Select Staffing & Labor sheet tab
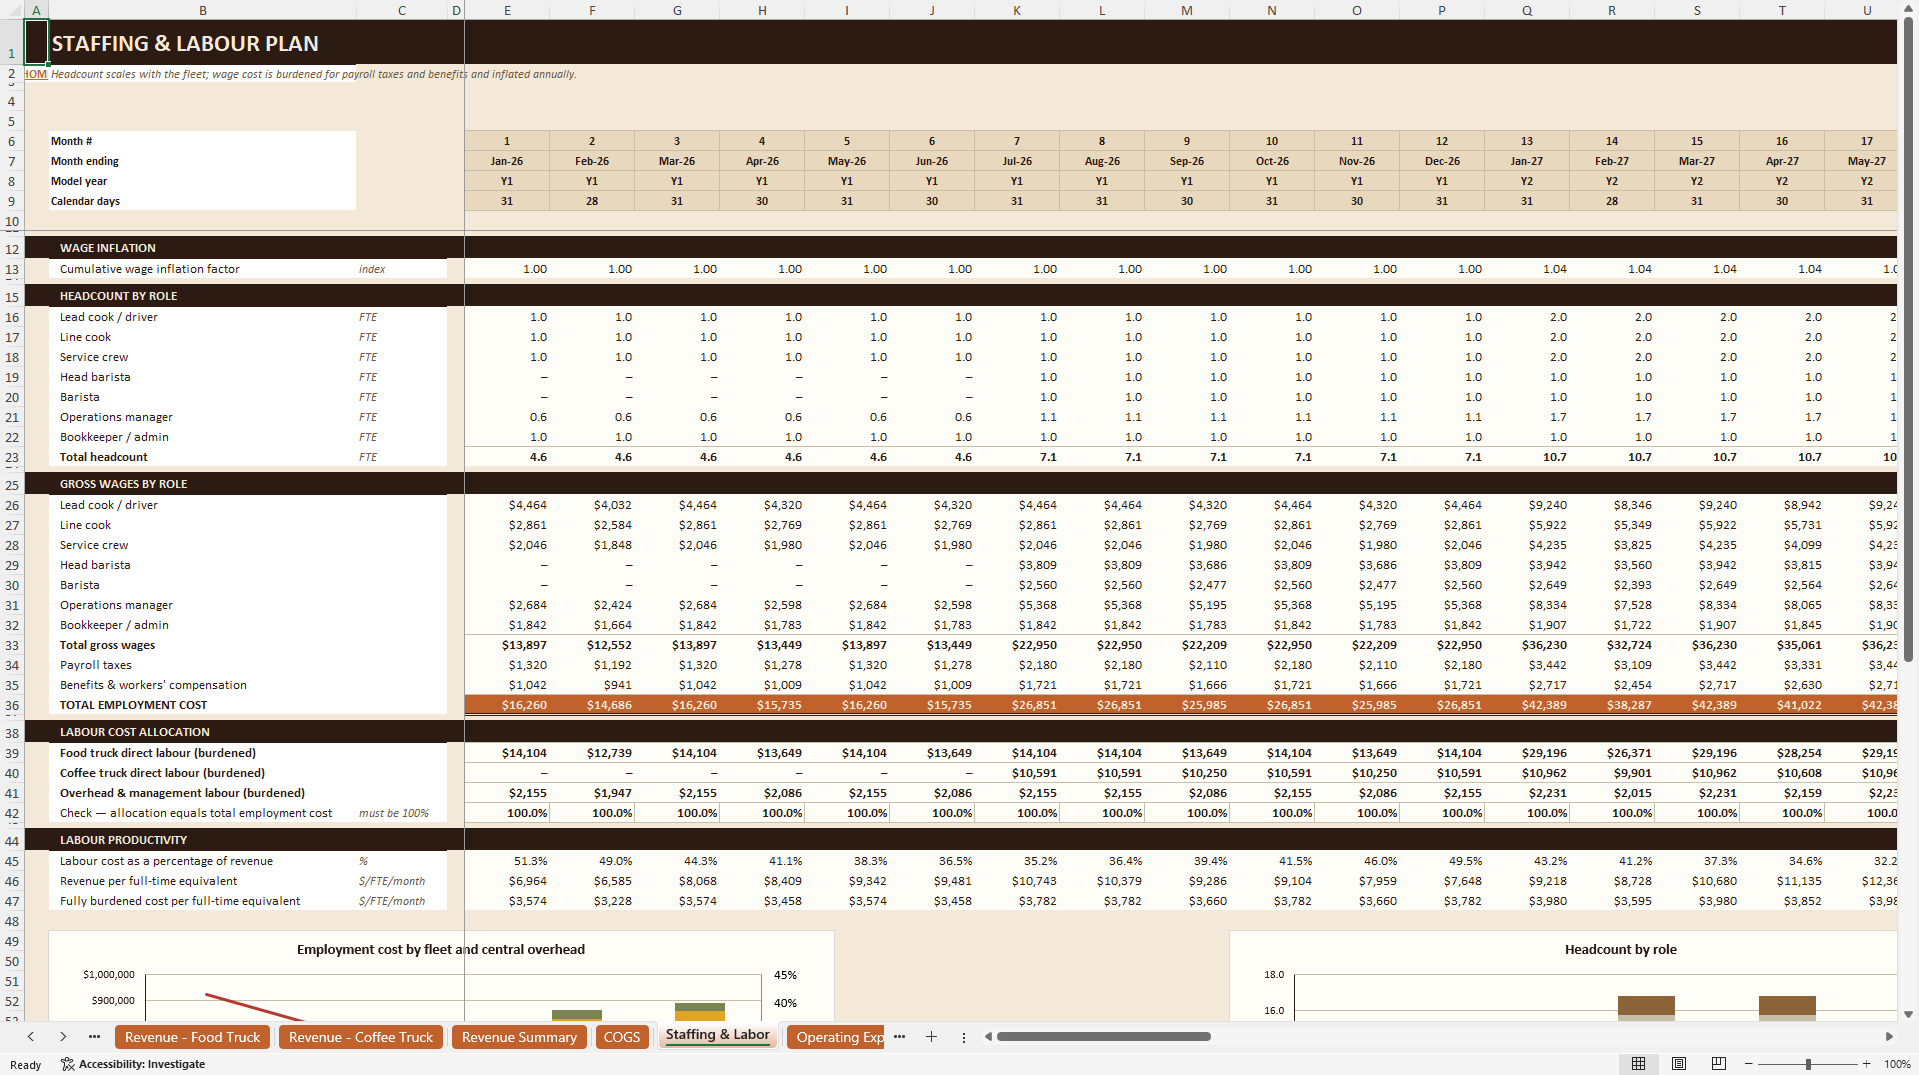This screenshot has width=1919, height=1075. 717,1035
